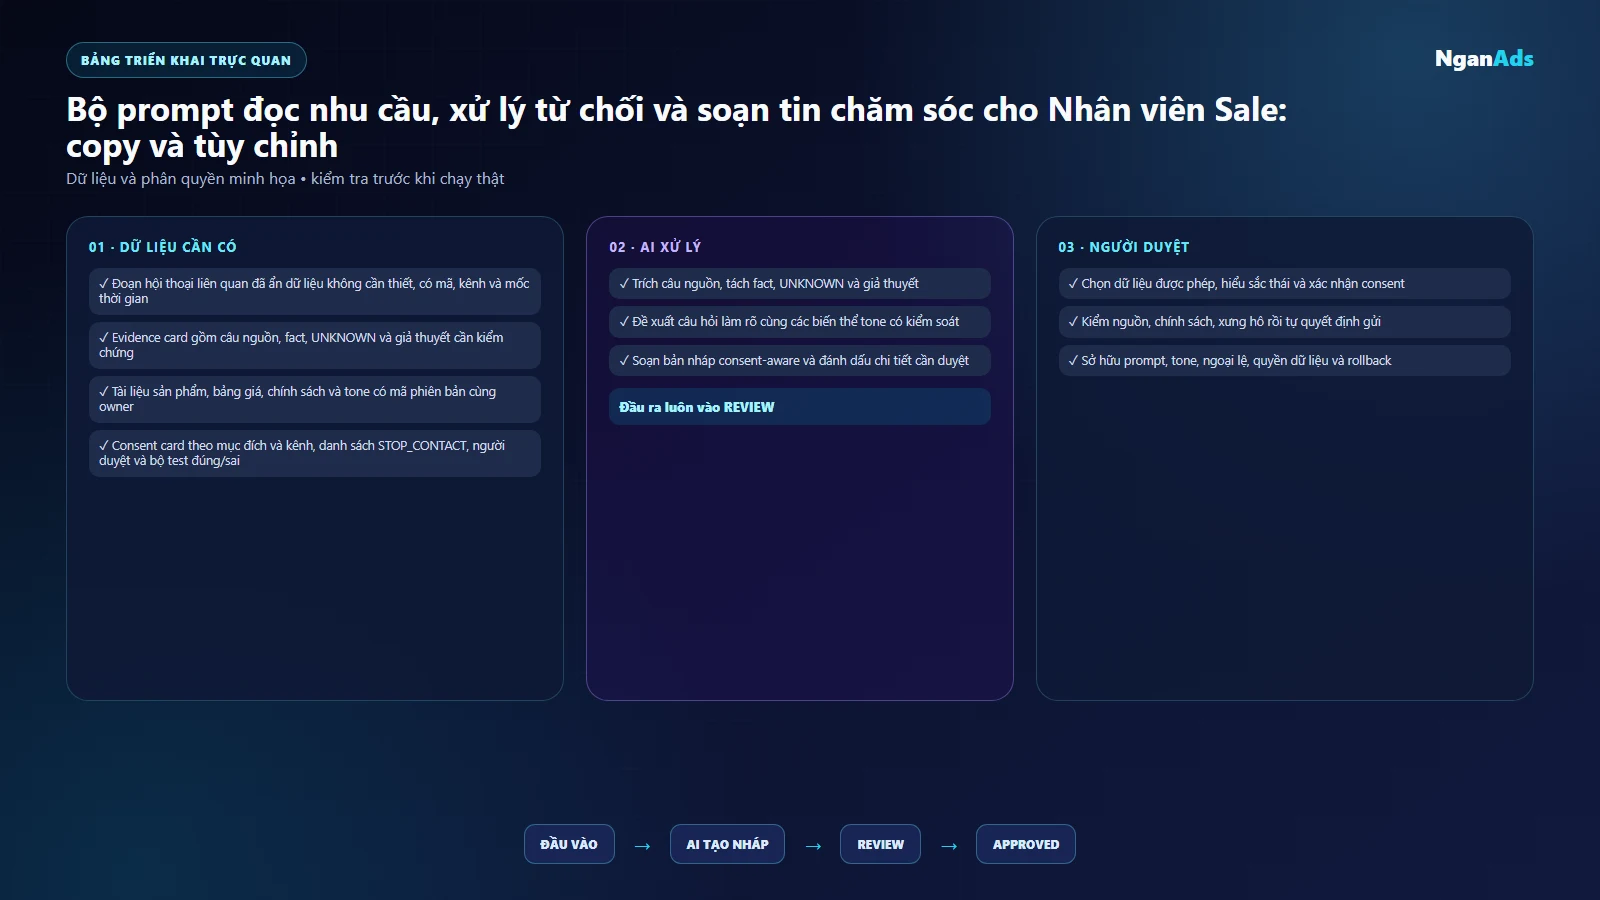Screen dimensions: 1600x900
Task: Select the REVIEW step chip
Action: click(x=880, y=844)
